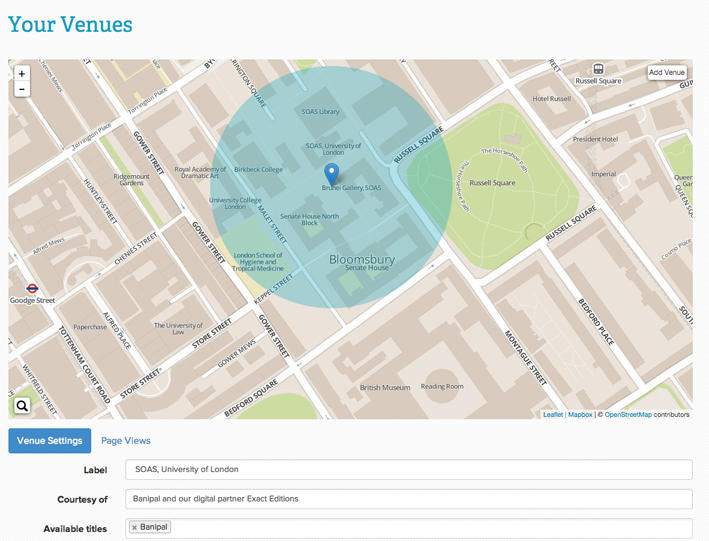709x541 pixels.
Task: Remove the Banipal title tag
Action: coord(134,527)
